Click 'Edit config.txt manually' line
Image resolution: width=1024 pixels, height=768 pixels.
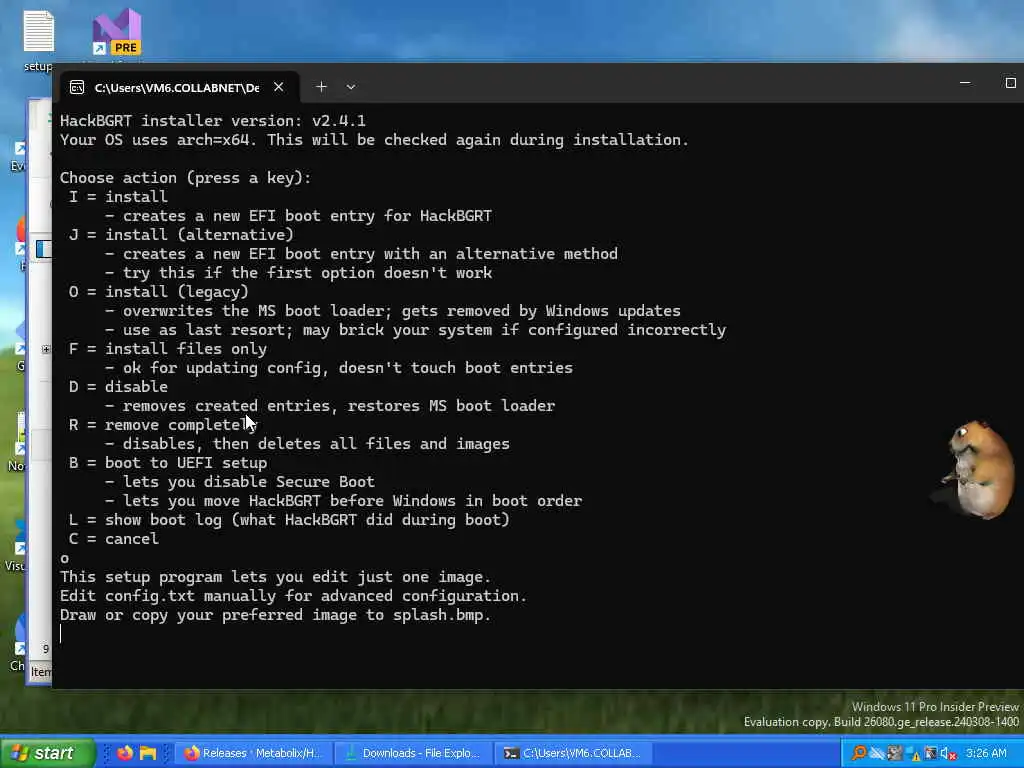293,596
